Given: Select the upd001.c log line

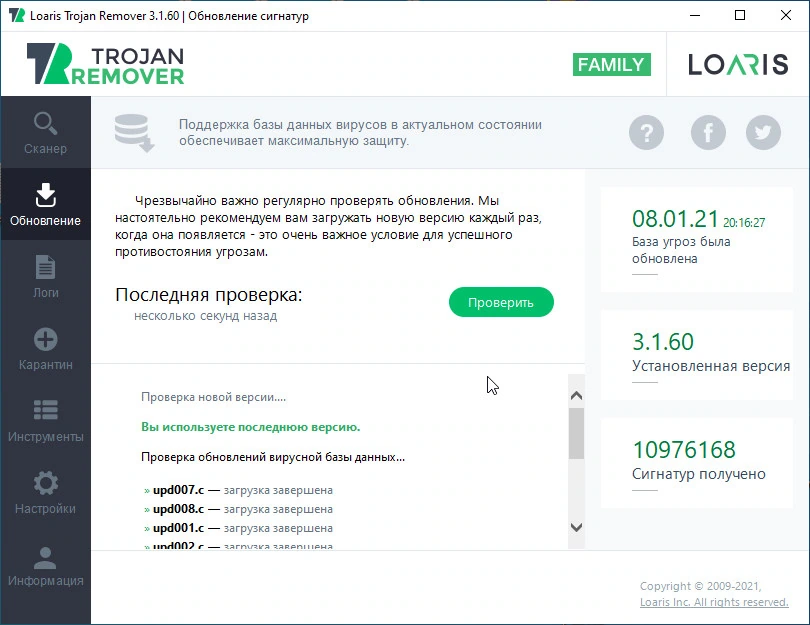Looking at the screenshot, I should click(238, 528).
